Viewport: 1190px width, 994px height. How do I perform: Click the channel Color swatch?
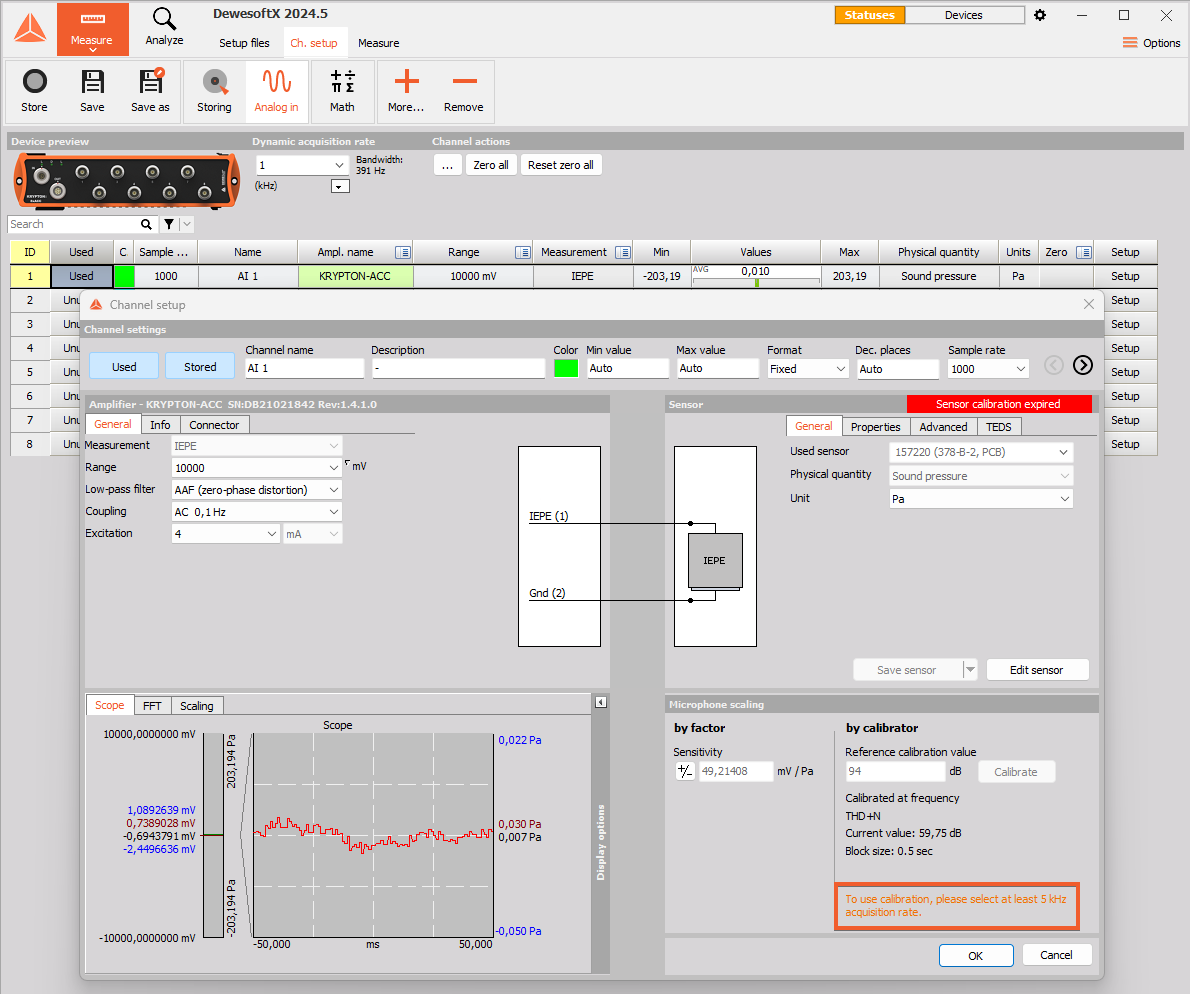pos(566,369)
